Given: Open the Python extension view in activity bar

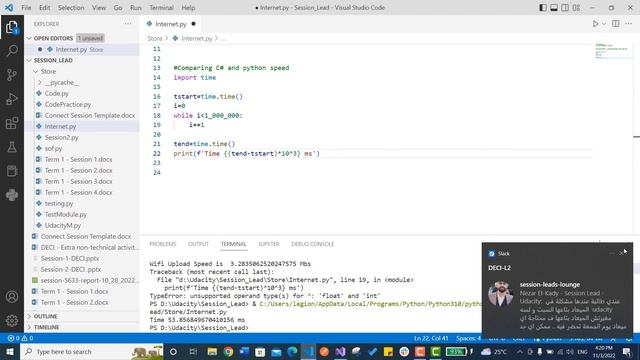Looking at the screenshot, I should click(12, 195).
